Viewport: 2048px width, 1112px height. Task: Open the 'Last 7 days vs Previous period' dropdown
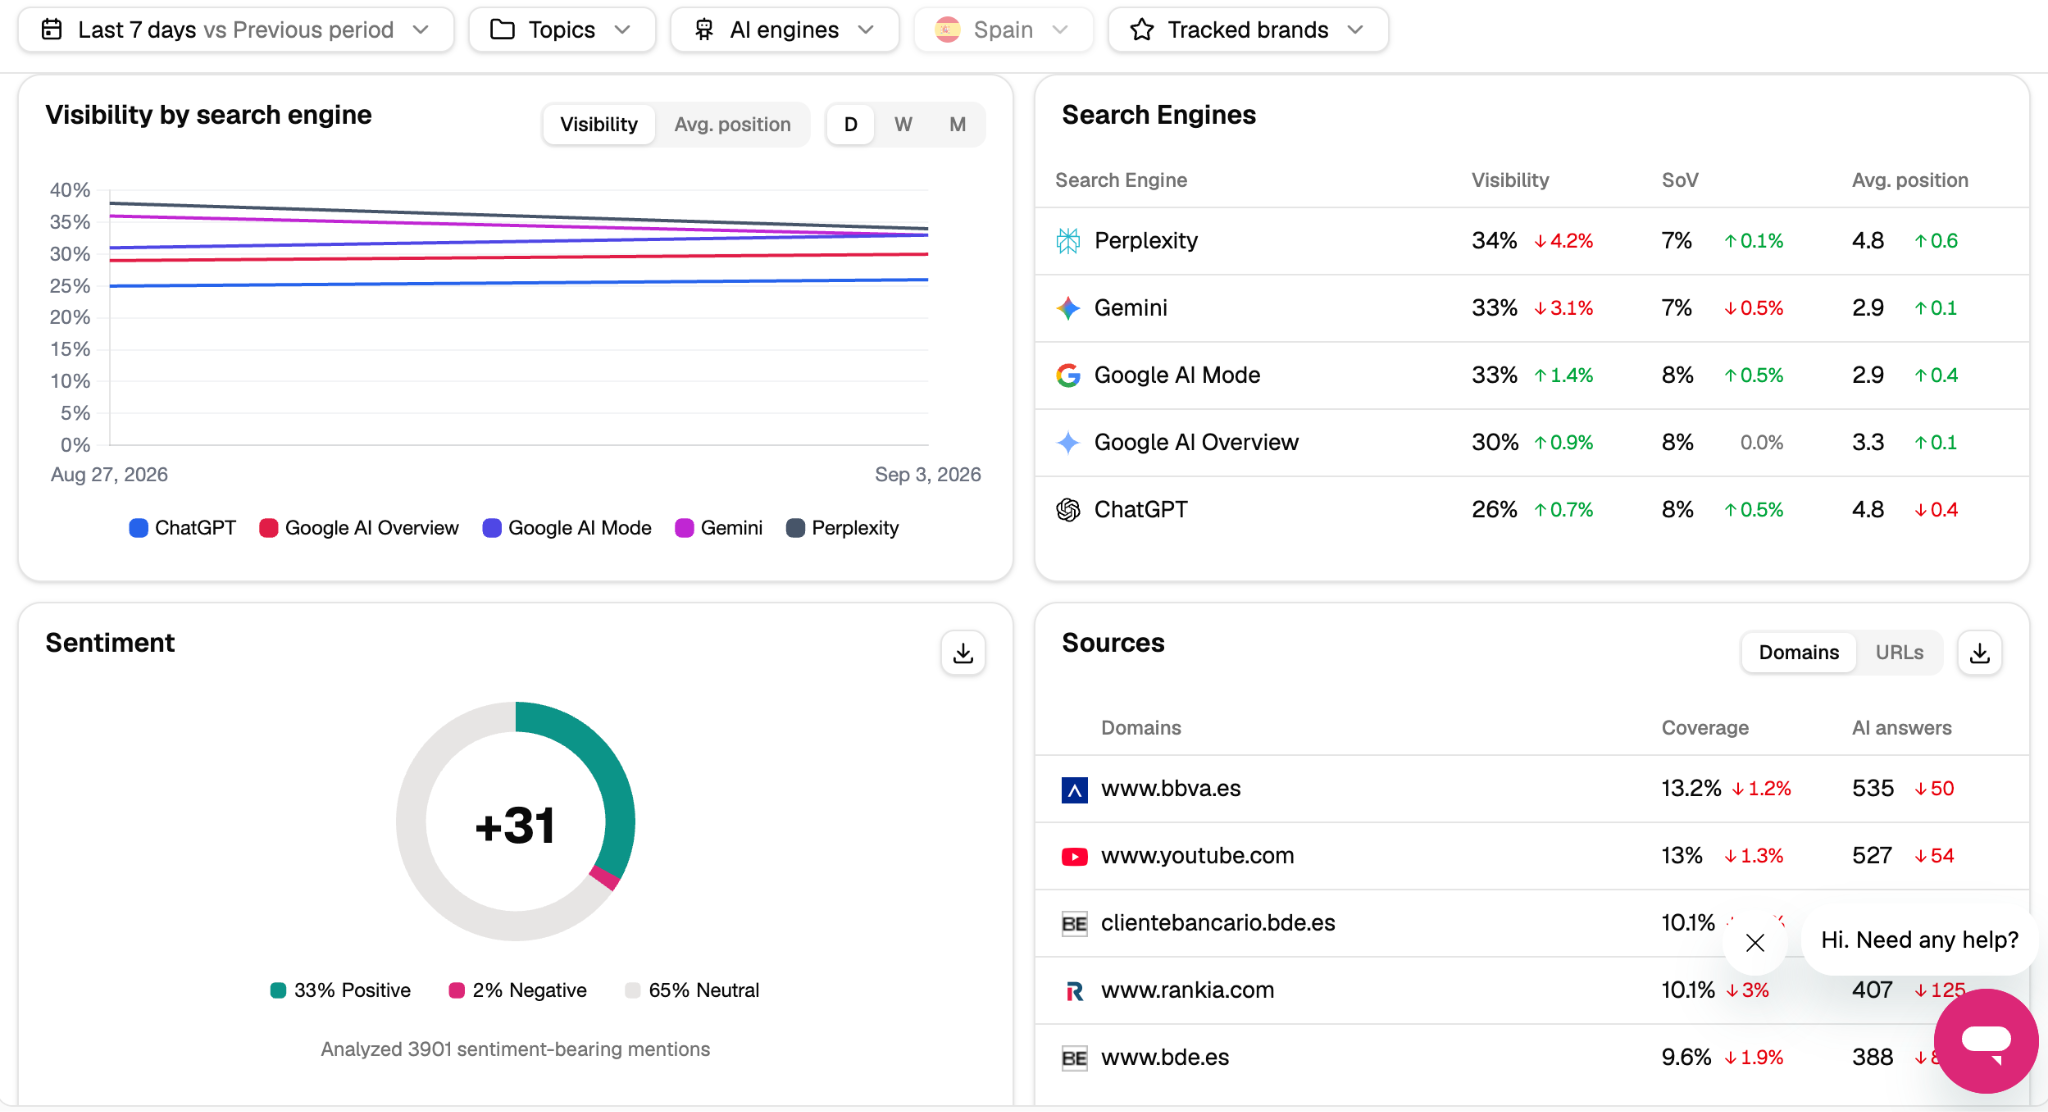point(236,30)
